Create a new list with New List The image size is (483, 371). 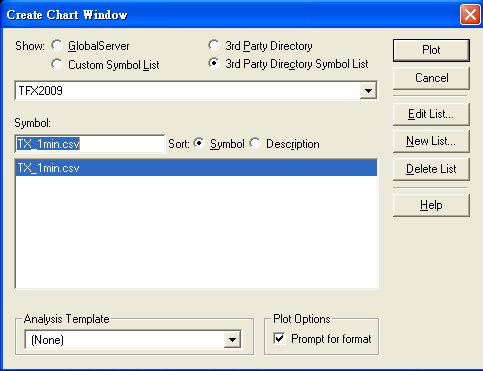(x=431, y=141)
